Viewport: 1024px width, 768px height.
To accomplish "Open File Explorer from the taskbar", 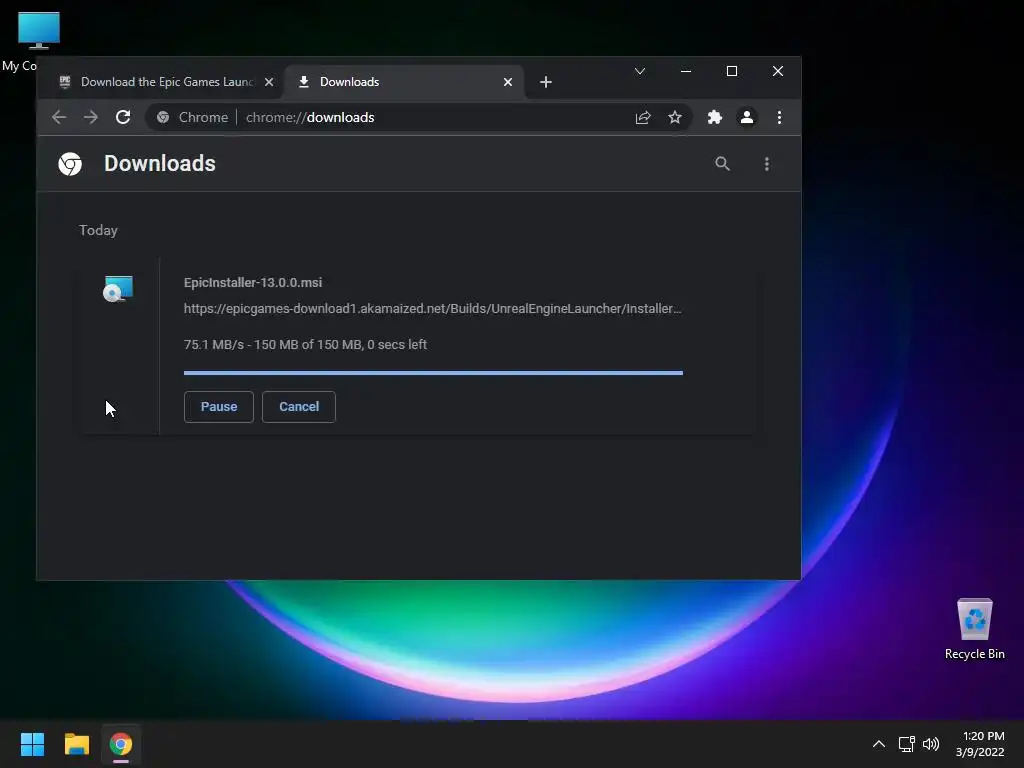I will coord(77,744).
